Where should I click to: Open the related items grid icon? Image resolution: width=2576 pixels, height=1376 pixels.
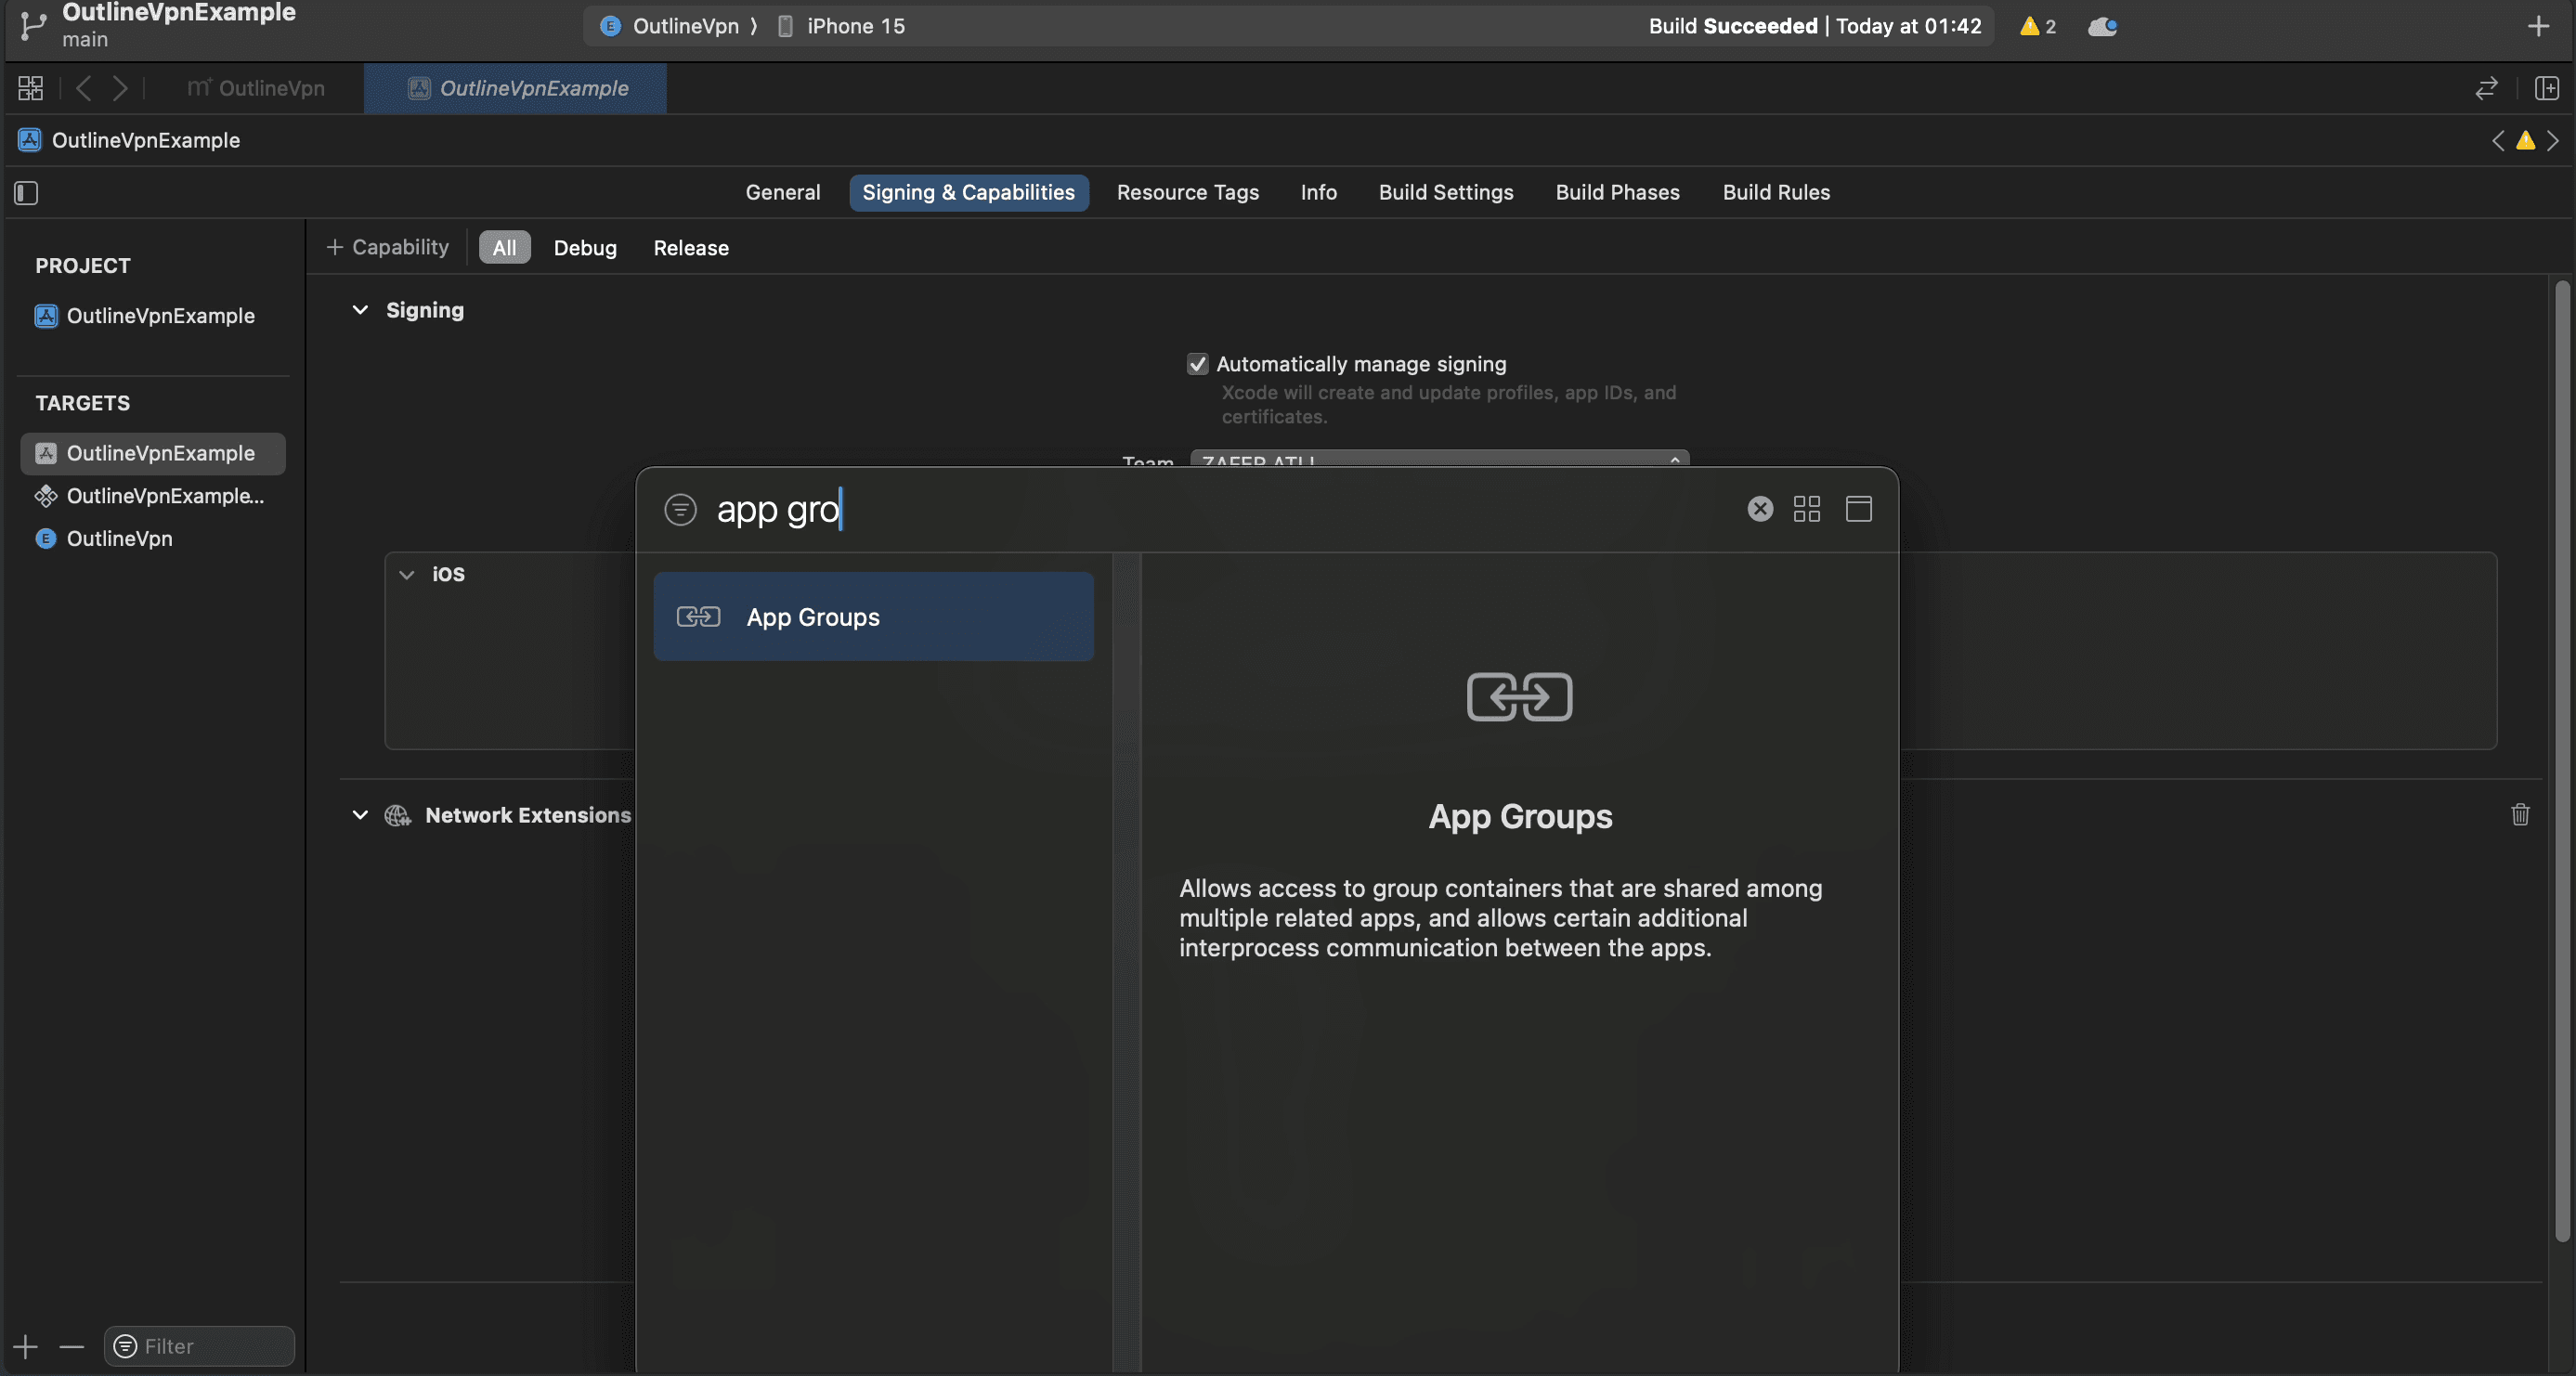pos(31,88)
